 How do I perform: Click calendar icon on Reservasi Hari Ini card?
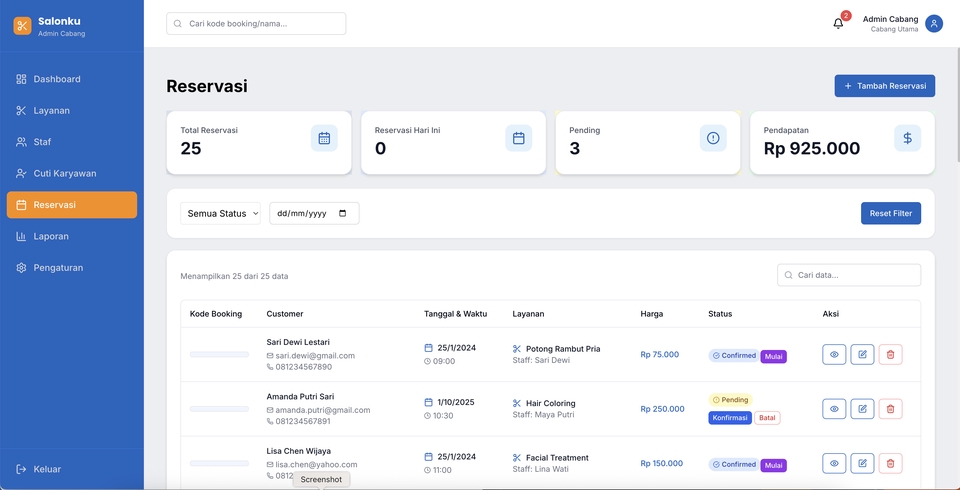(518, 138)
